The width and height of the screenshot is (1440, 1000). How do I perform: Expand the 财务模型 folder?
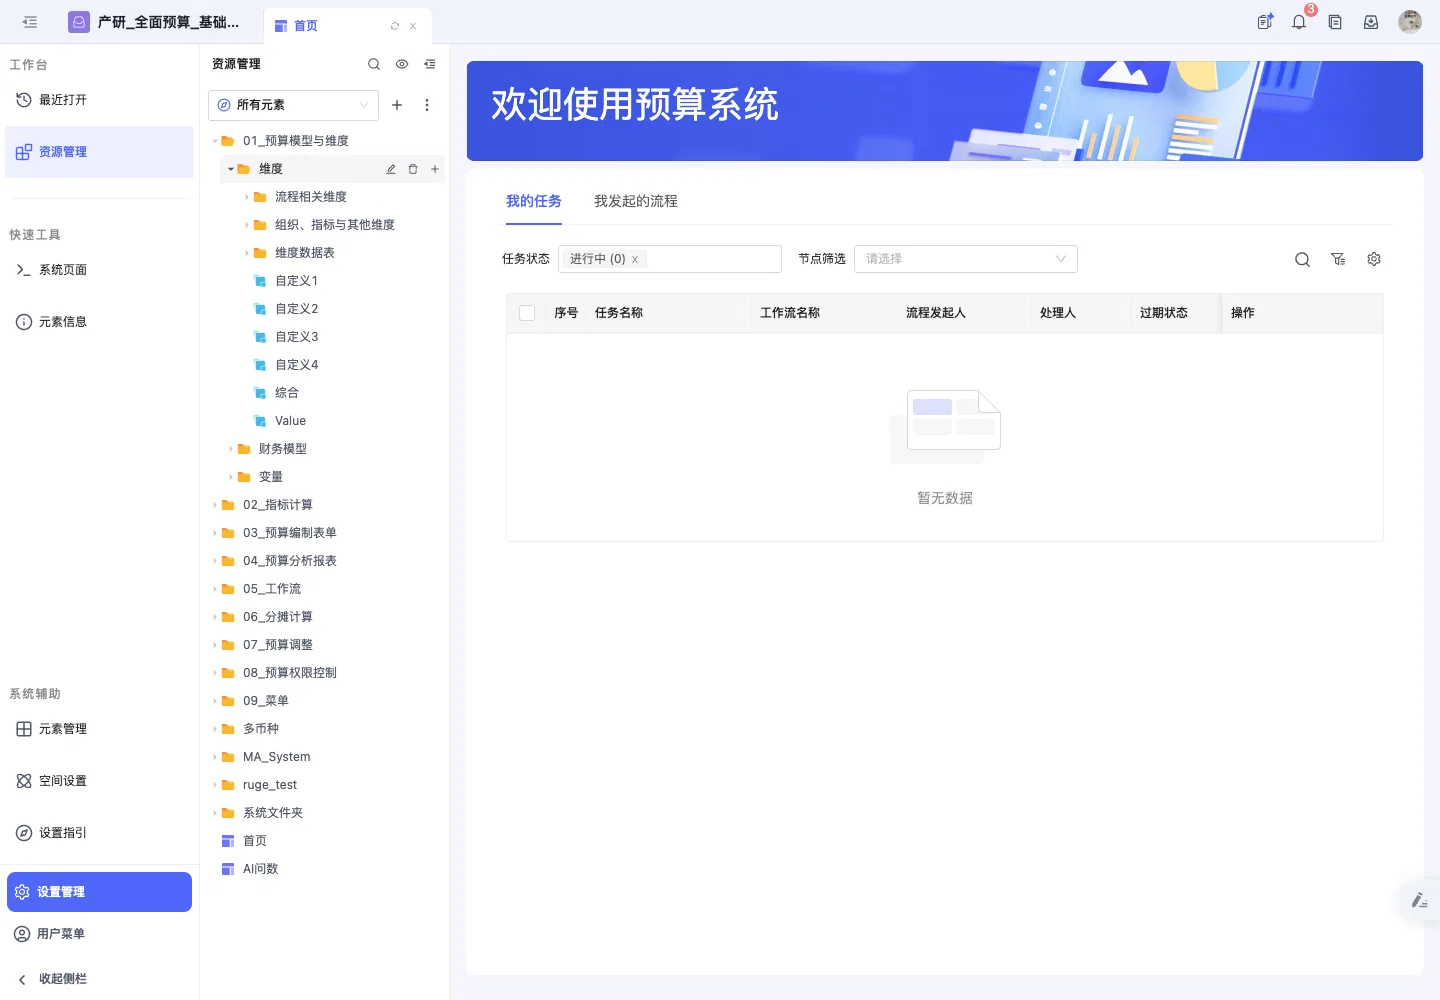pyautogui.click(x=231, y=449)
